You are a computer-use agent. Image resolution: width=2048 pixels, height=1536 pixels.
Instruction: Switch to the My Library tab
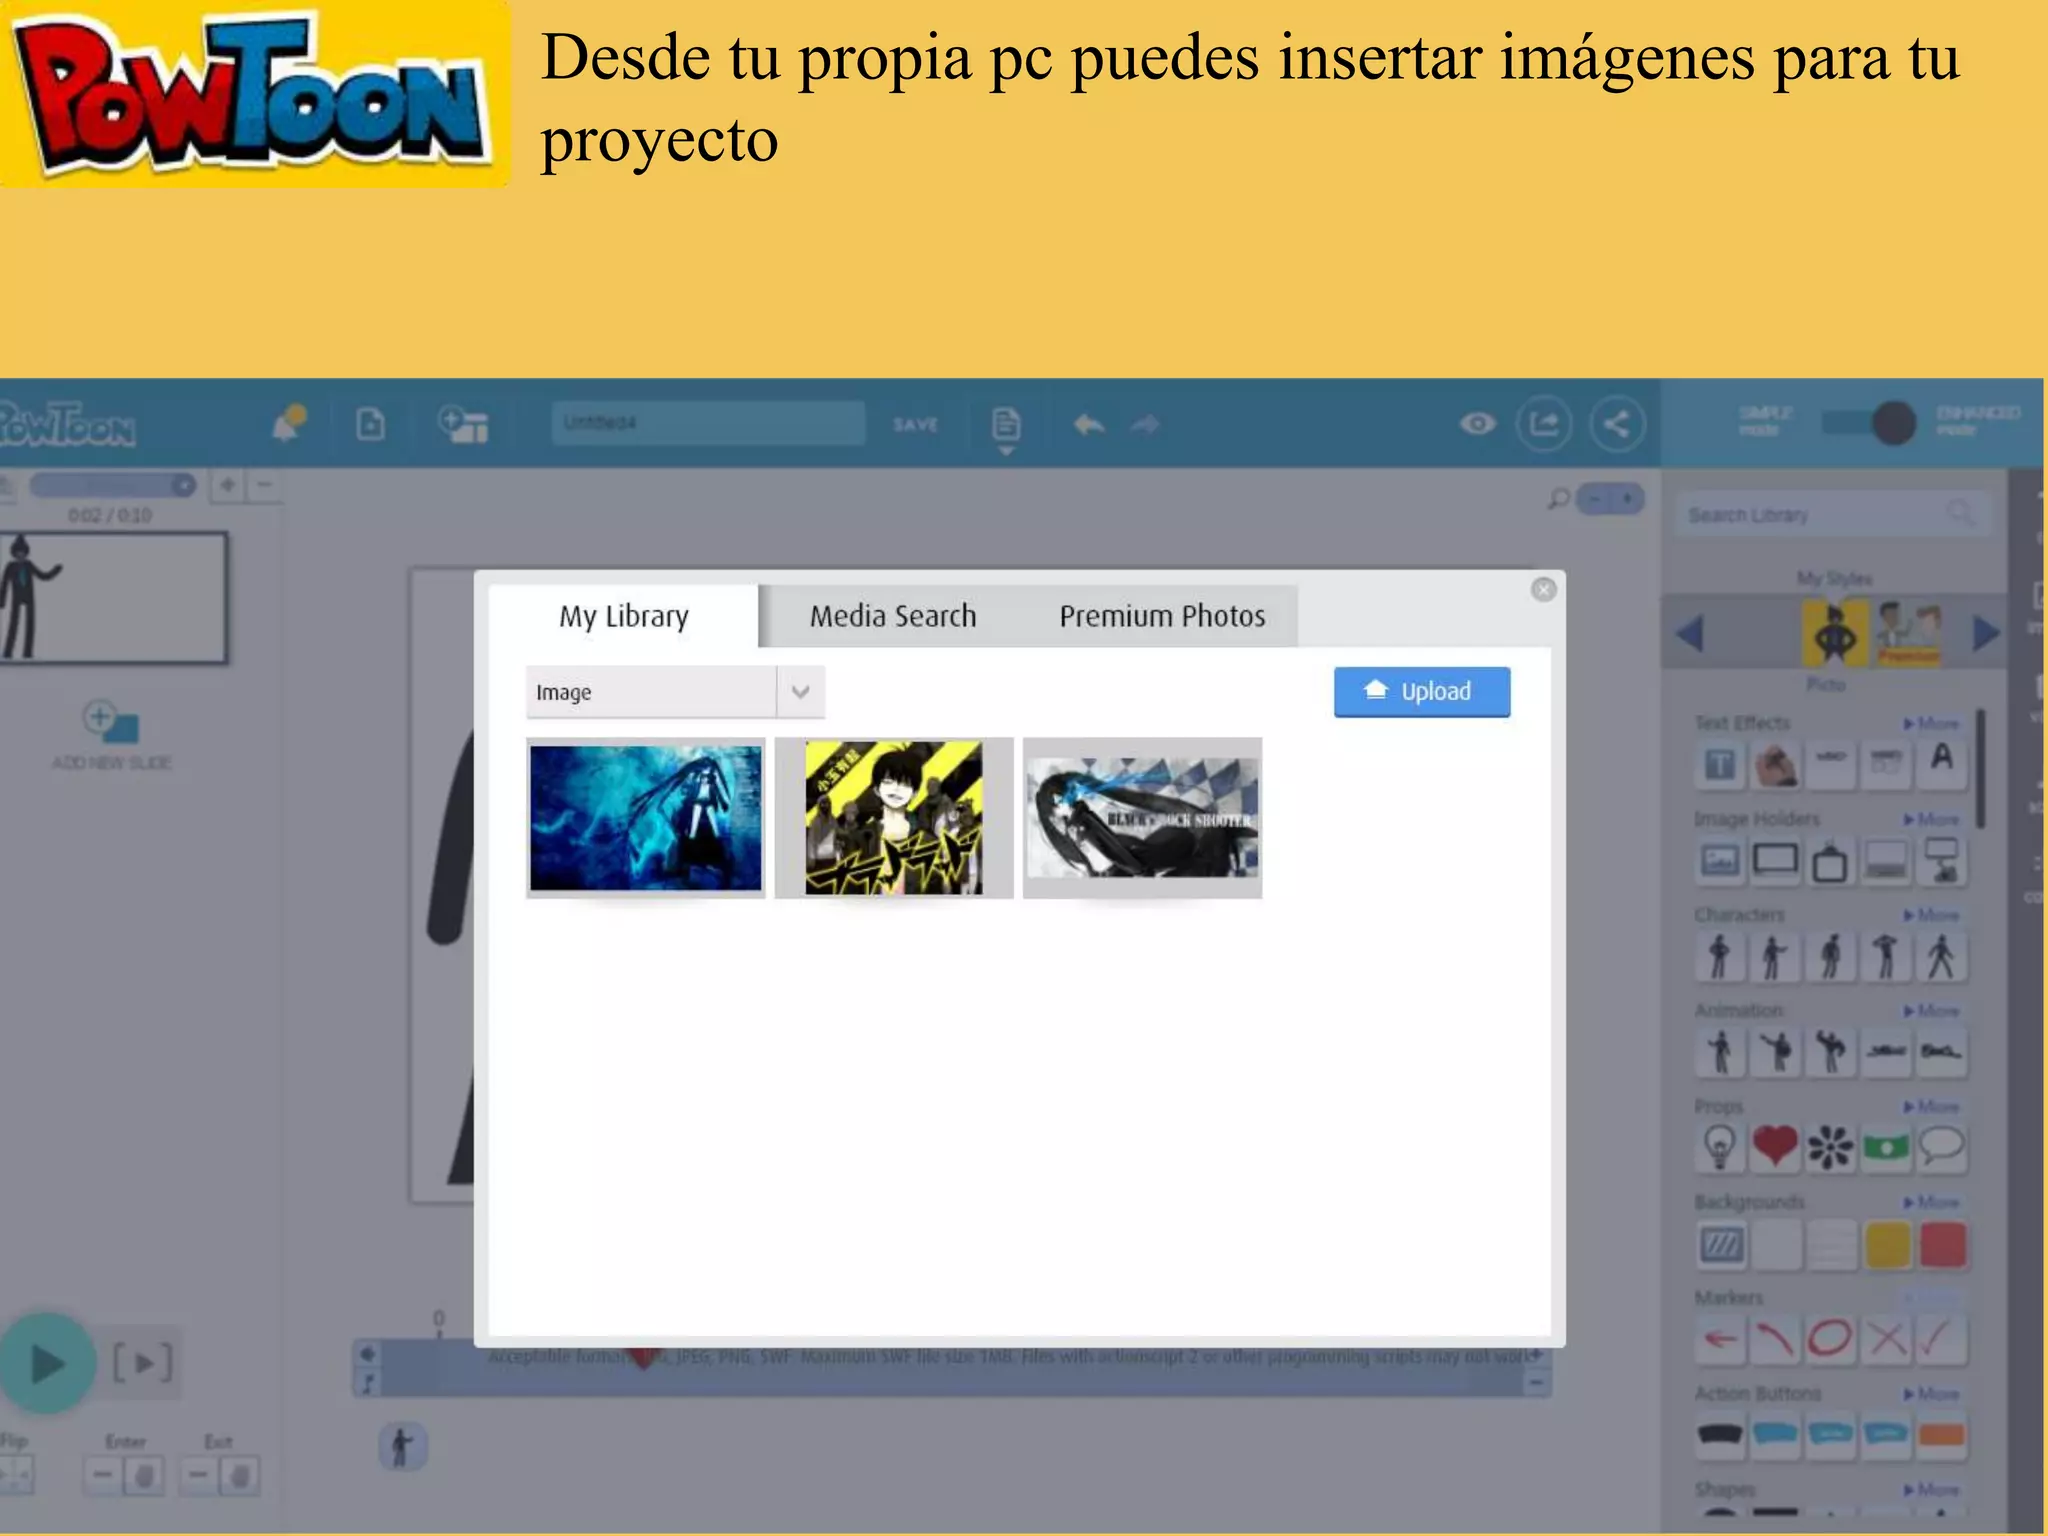pyautogui.click(x=624, y=616)
